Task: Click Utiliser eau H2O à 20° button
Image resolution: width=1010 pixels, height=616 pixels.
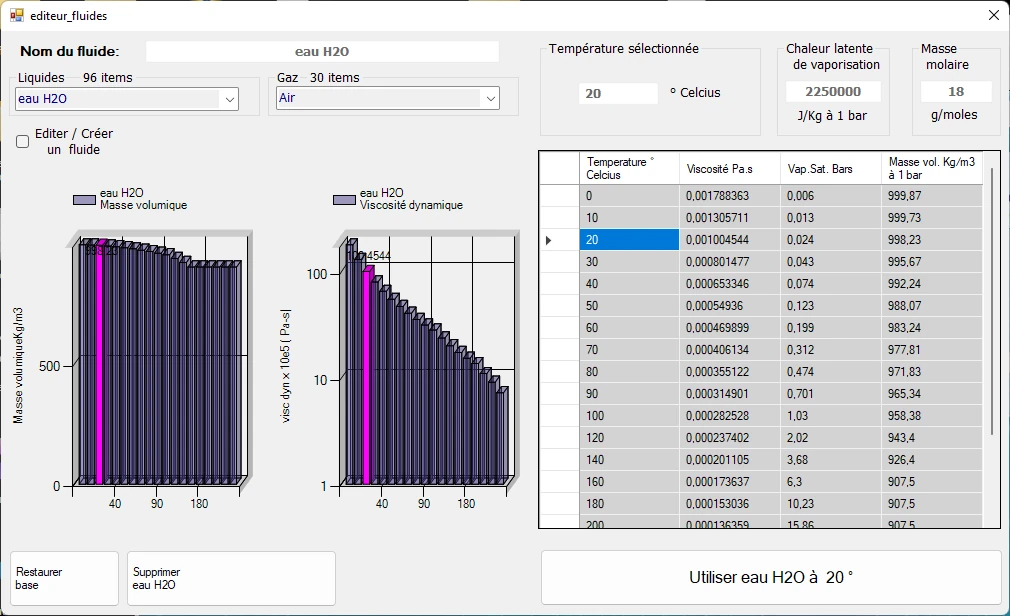Action: coord(771,577)
